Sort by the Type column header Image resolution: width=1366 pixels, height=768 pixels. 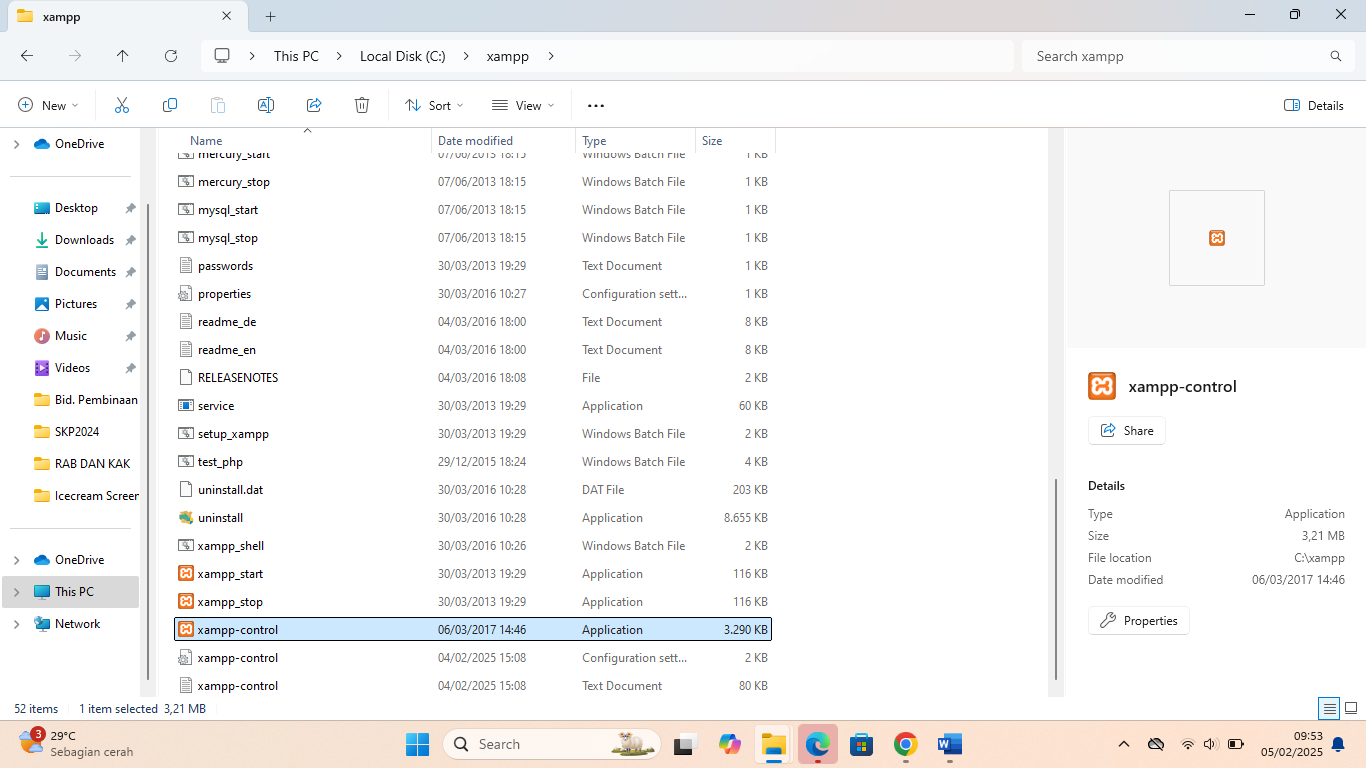pyautogui.click(x=636, y=141)
